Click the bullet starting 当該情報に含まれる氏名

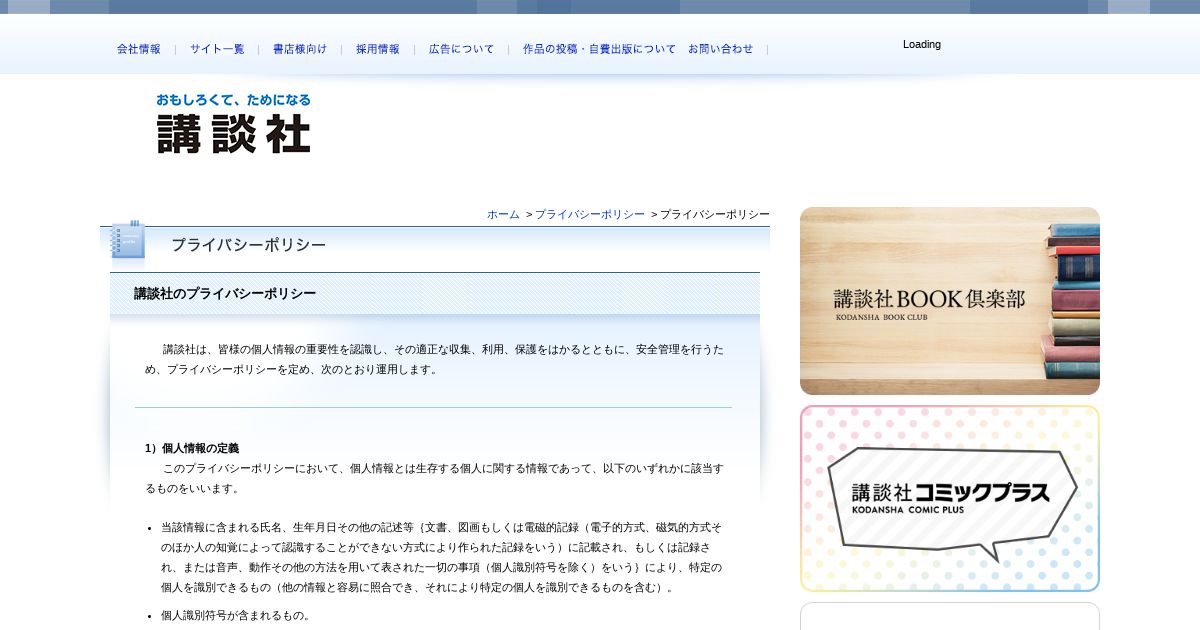point(441,557)
